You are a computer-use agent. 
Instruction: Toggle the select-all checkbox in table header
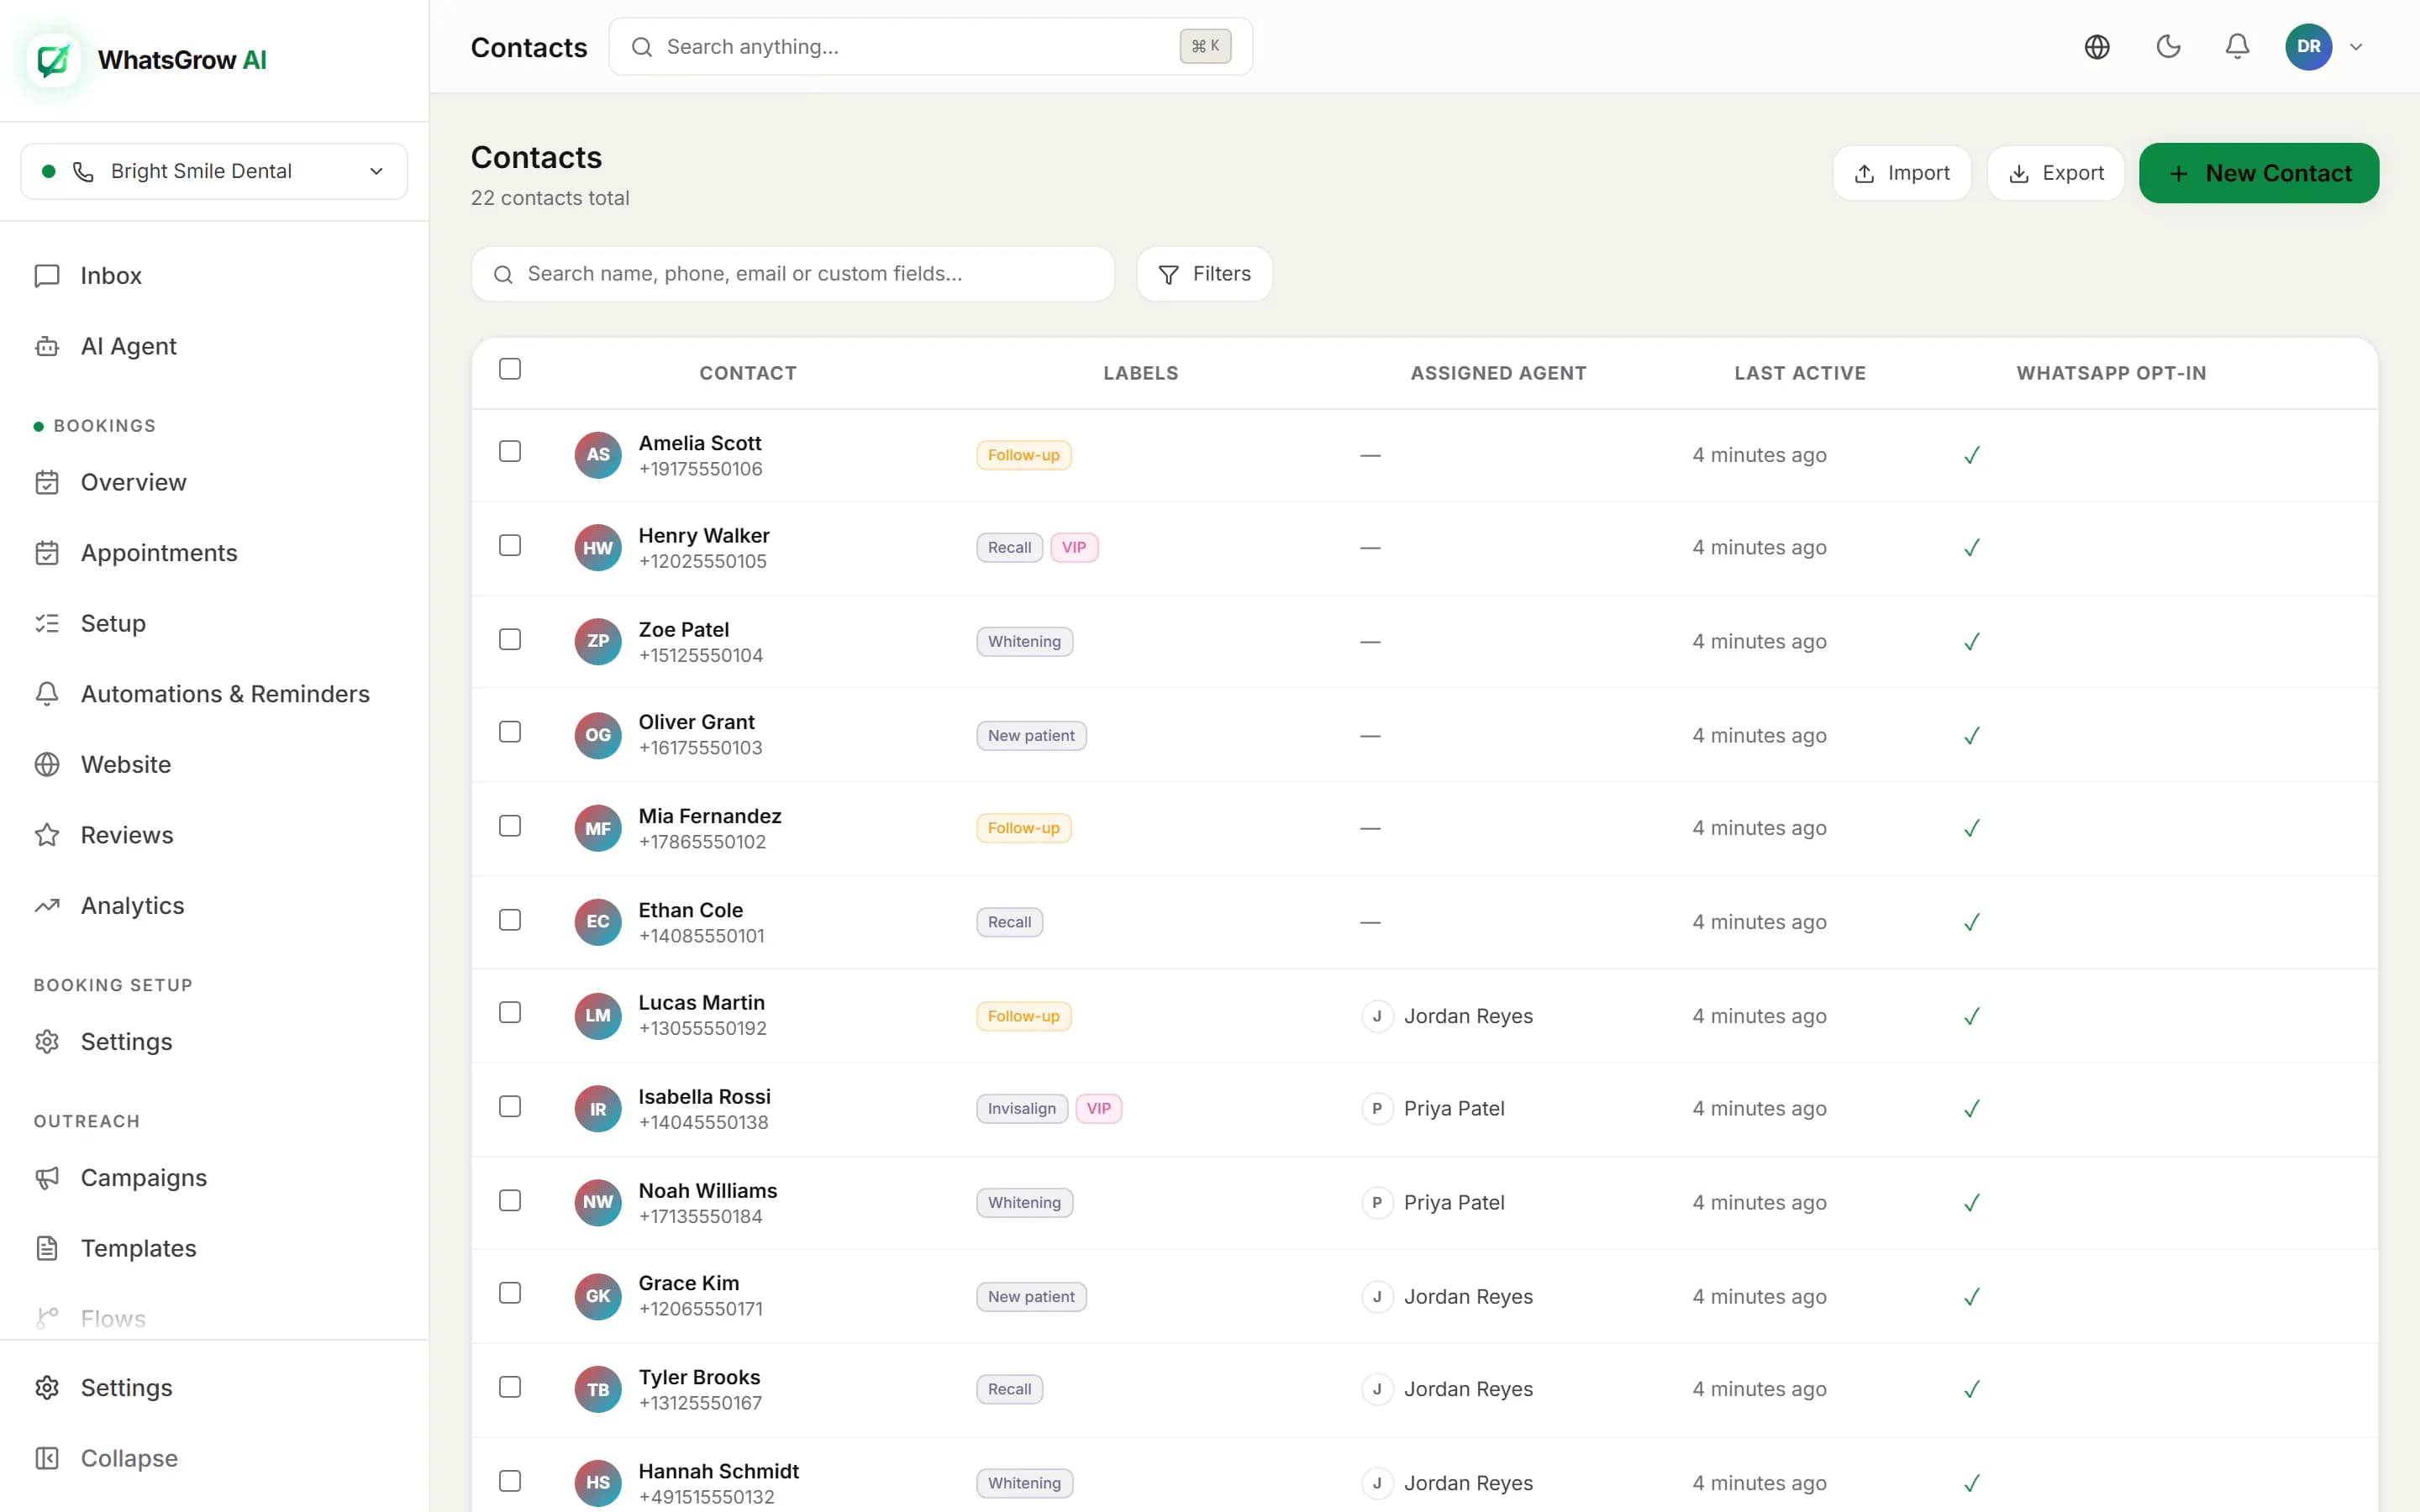pos(510,369)
